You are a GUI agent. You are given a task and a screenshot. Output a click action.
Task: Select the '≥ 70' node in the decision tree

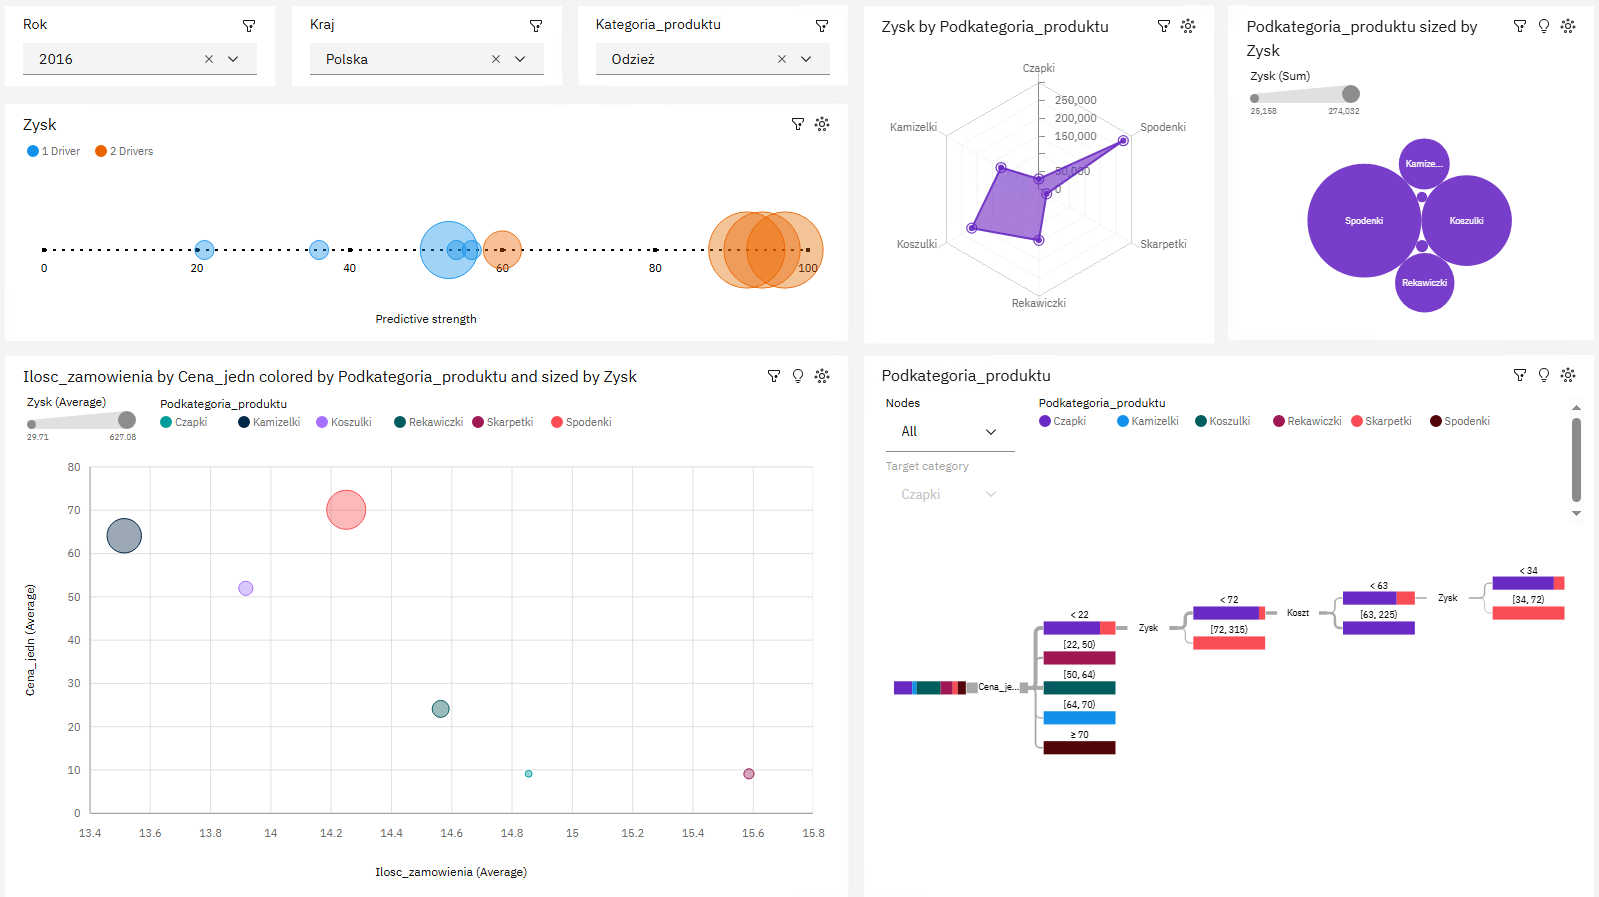(1079, 747)
